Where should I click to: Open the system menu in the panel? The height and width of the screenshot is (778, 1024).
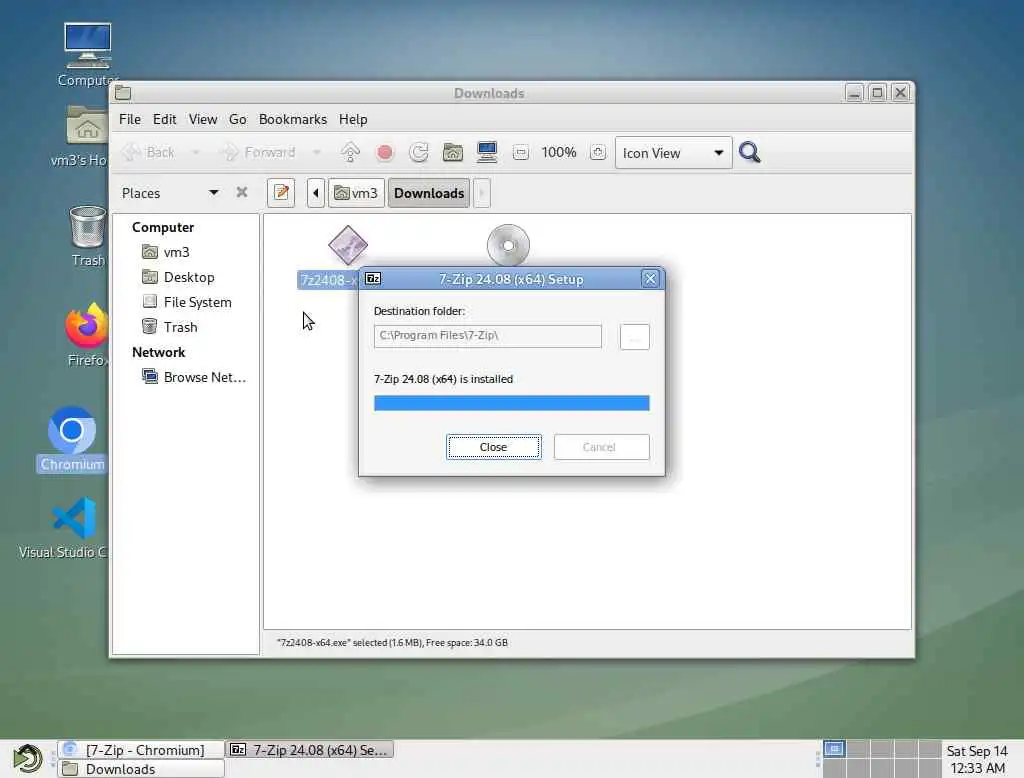tap(27, 759)
